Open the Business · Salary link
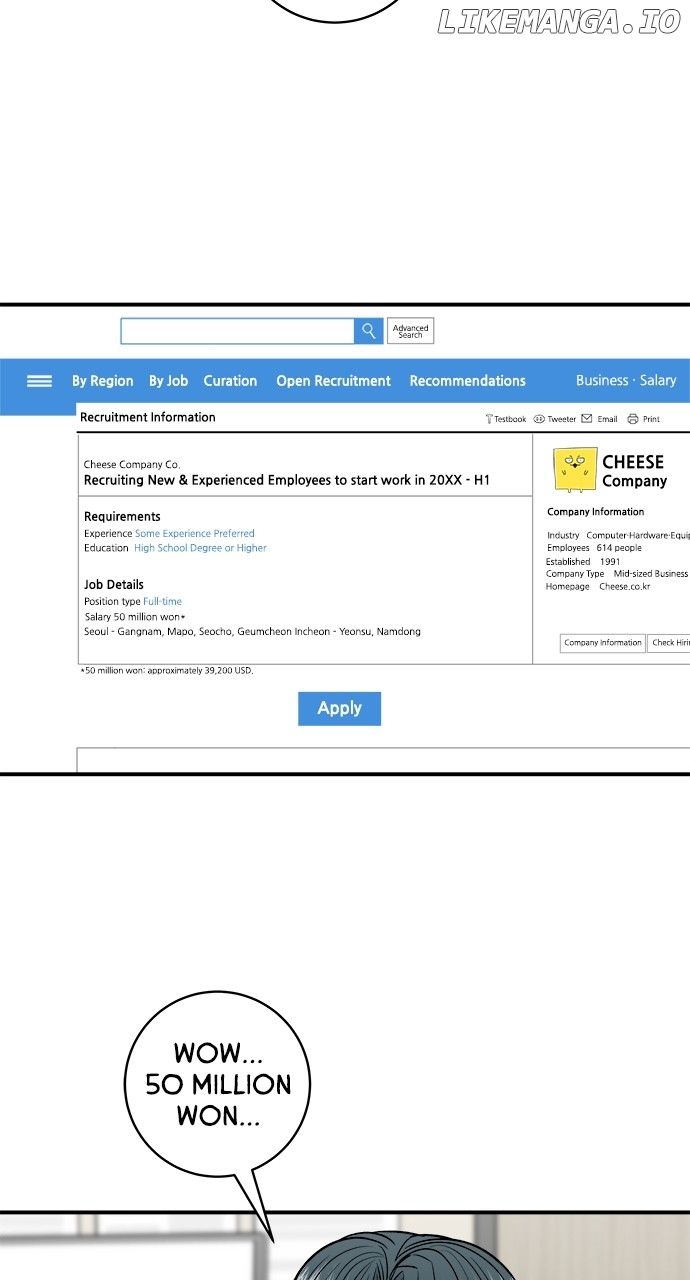This screenshot has width=690, height=1280. click(x=625, y=381)
